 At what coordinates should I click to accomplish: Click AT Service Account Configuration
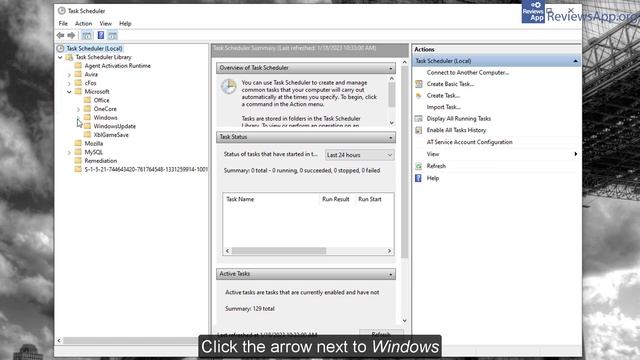pyautogui.click(x=469, y=142)
